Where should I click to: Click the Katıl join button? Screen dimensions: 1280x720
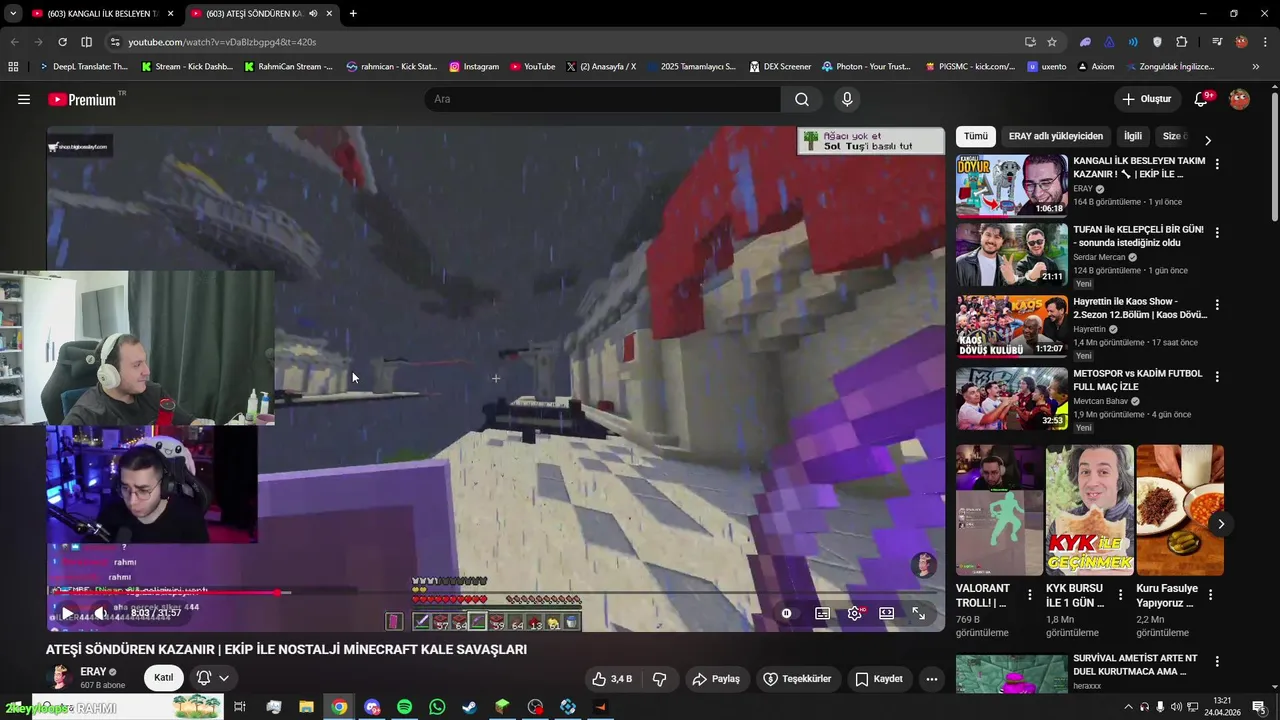coord(163,678)
